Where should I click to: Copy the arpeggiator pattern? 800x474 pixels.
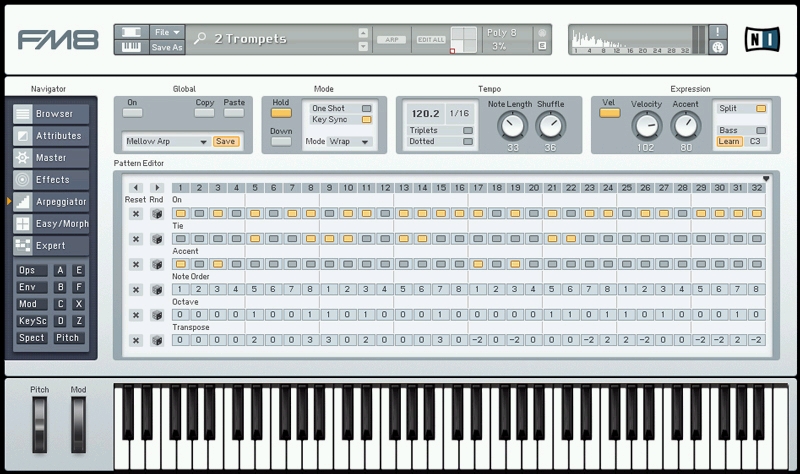coord(205,113)
